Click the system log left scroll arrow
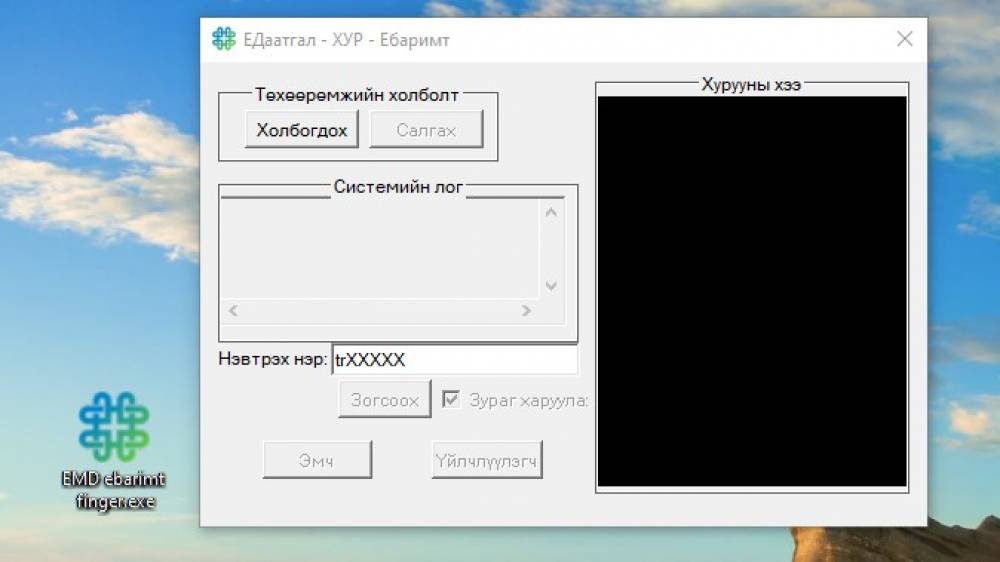1000x562 pixels. tap(233, 311)
